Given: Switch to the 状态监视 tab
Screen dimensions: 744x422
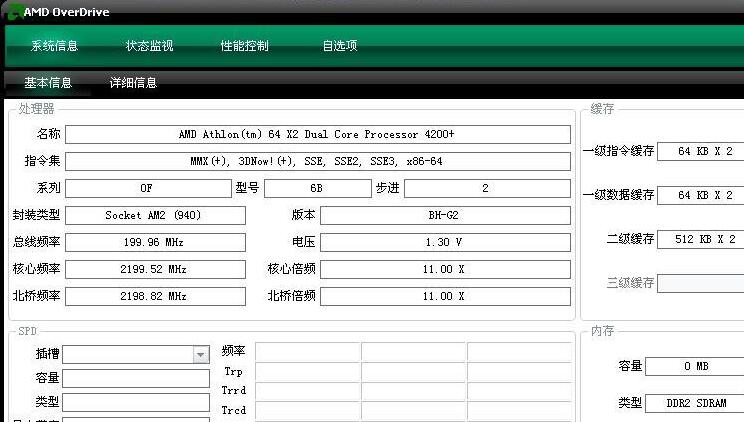Looking at the screenshot, I should coord(149,46).
